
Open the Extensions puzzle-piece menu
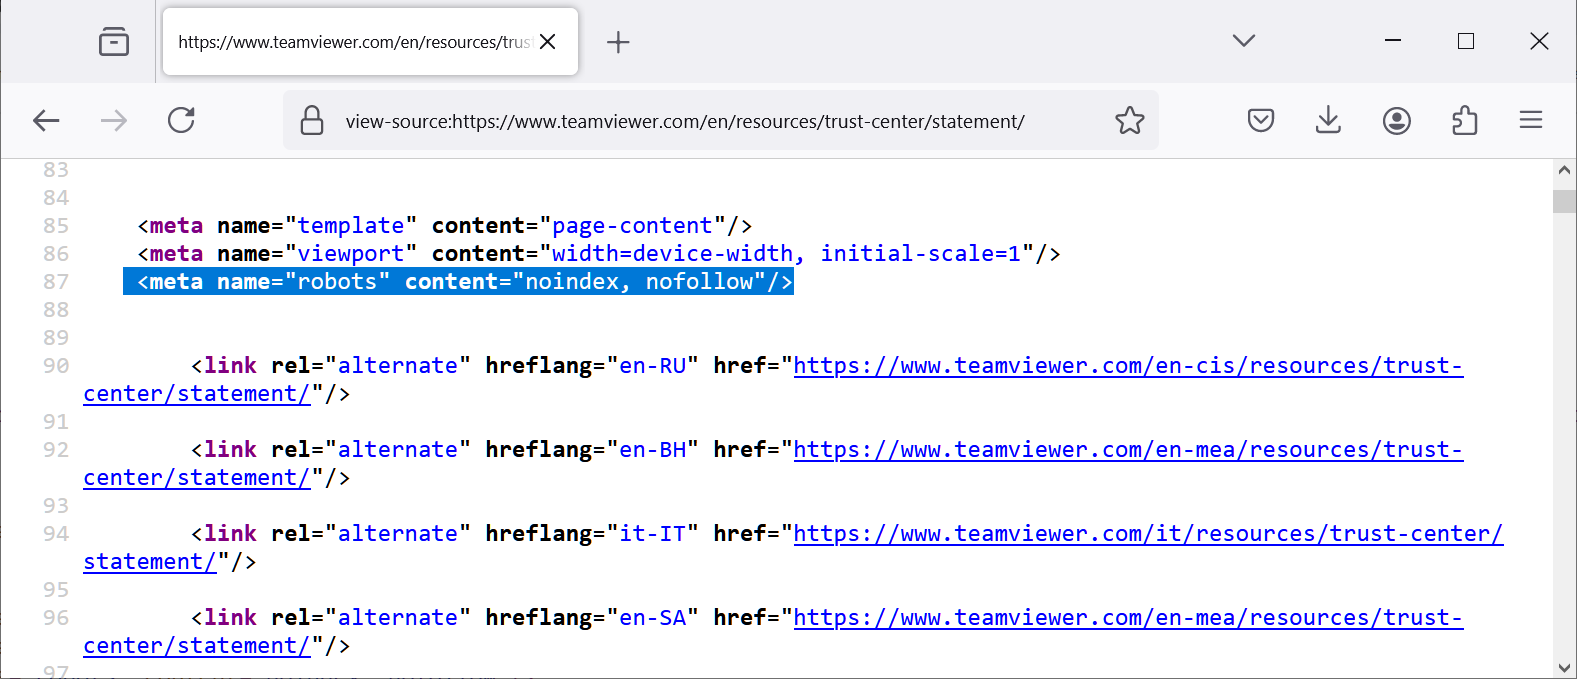tap(1464, 121)
